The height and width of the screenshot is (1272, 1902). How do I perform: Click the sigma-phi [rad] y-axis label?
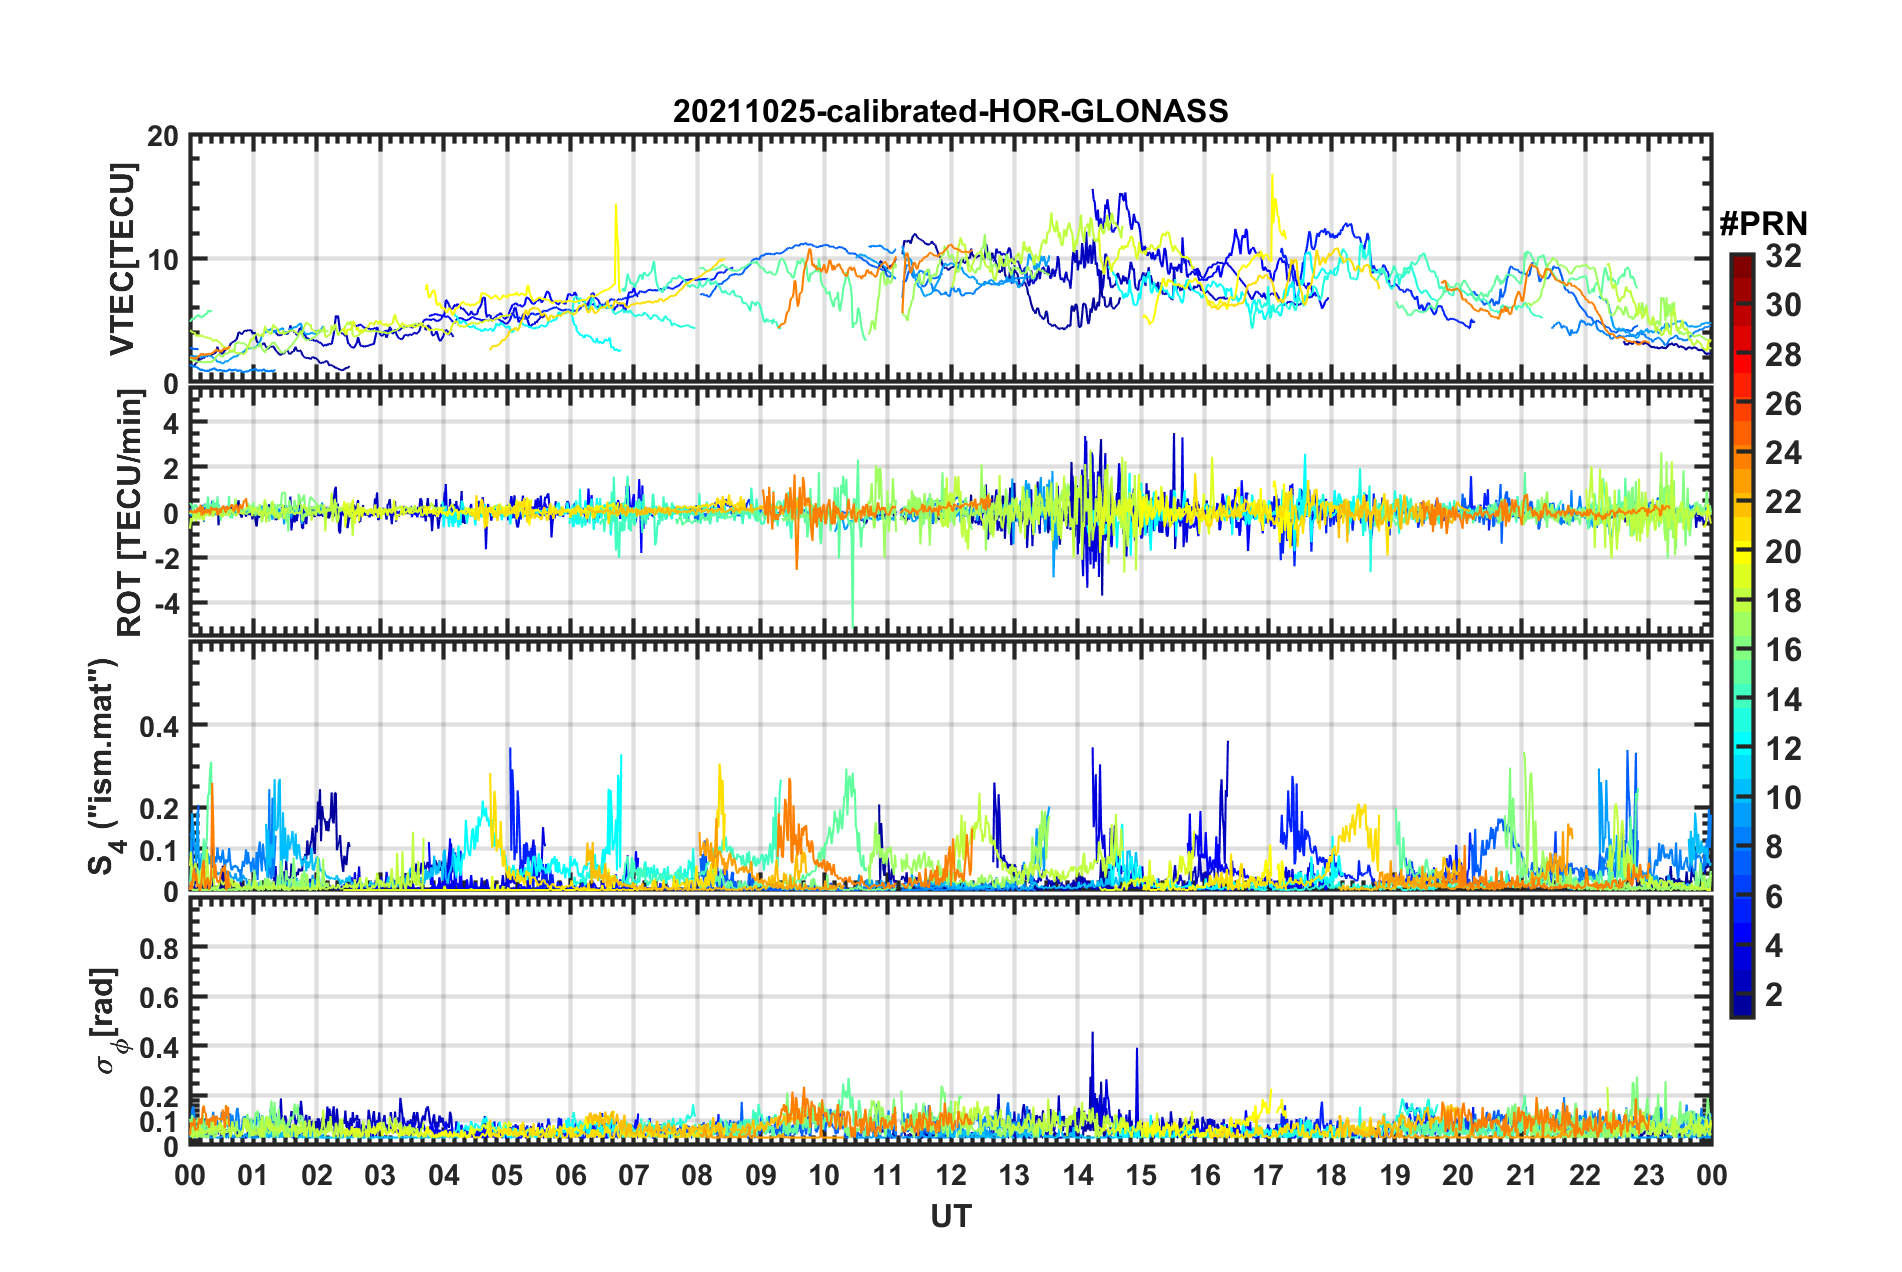pyautogui.click(x=106, y=1021)
